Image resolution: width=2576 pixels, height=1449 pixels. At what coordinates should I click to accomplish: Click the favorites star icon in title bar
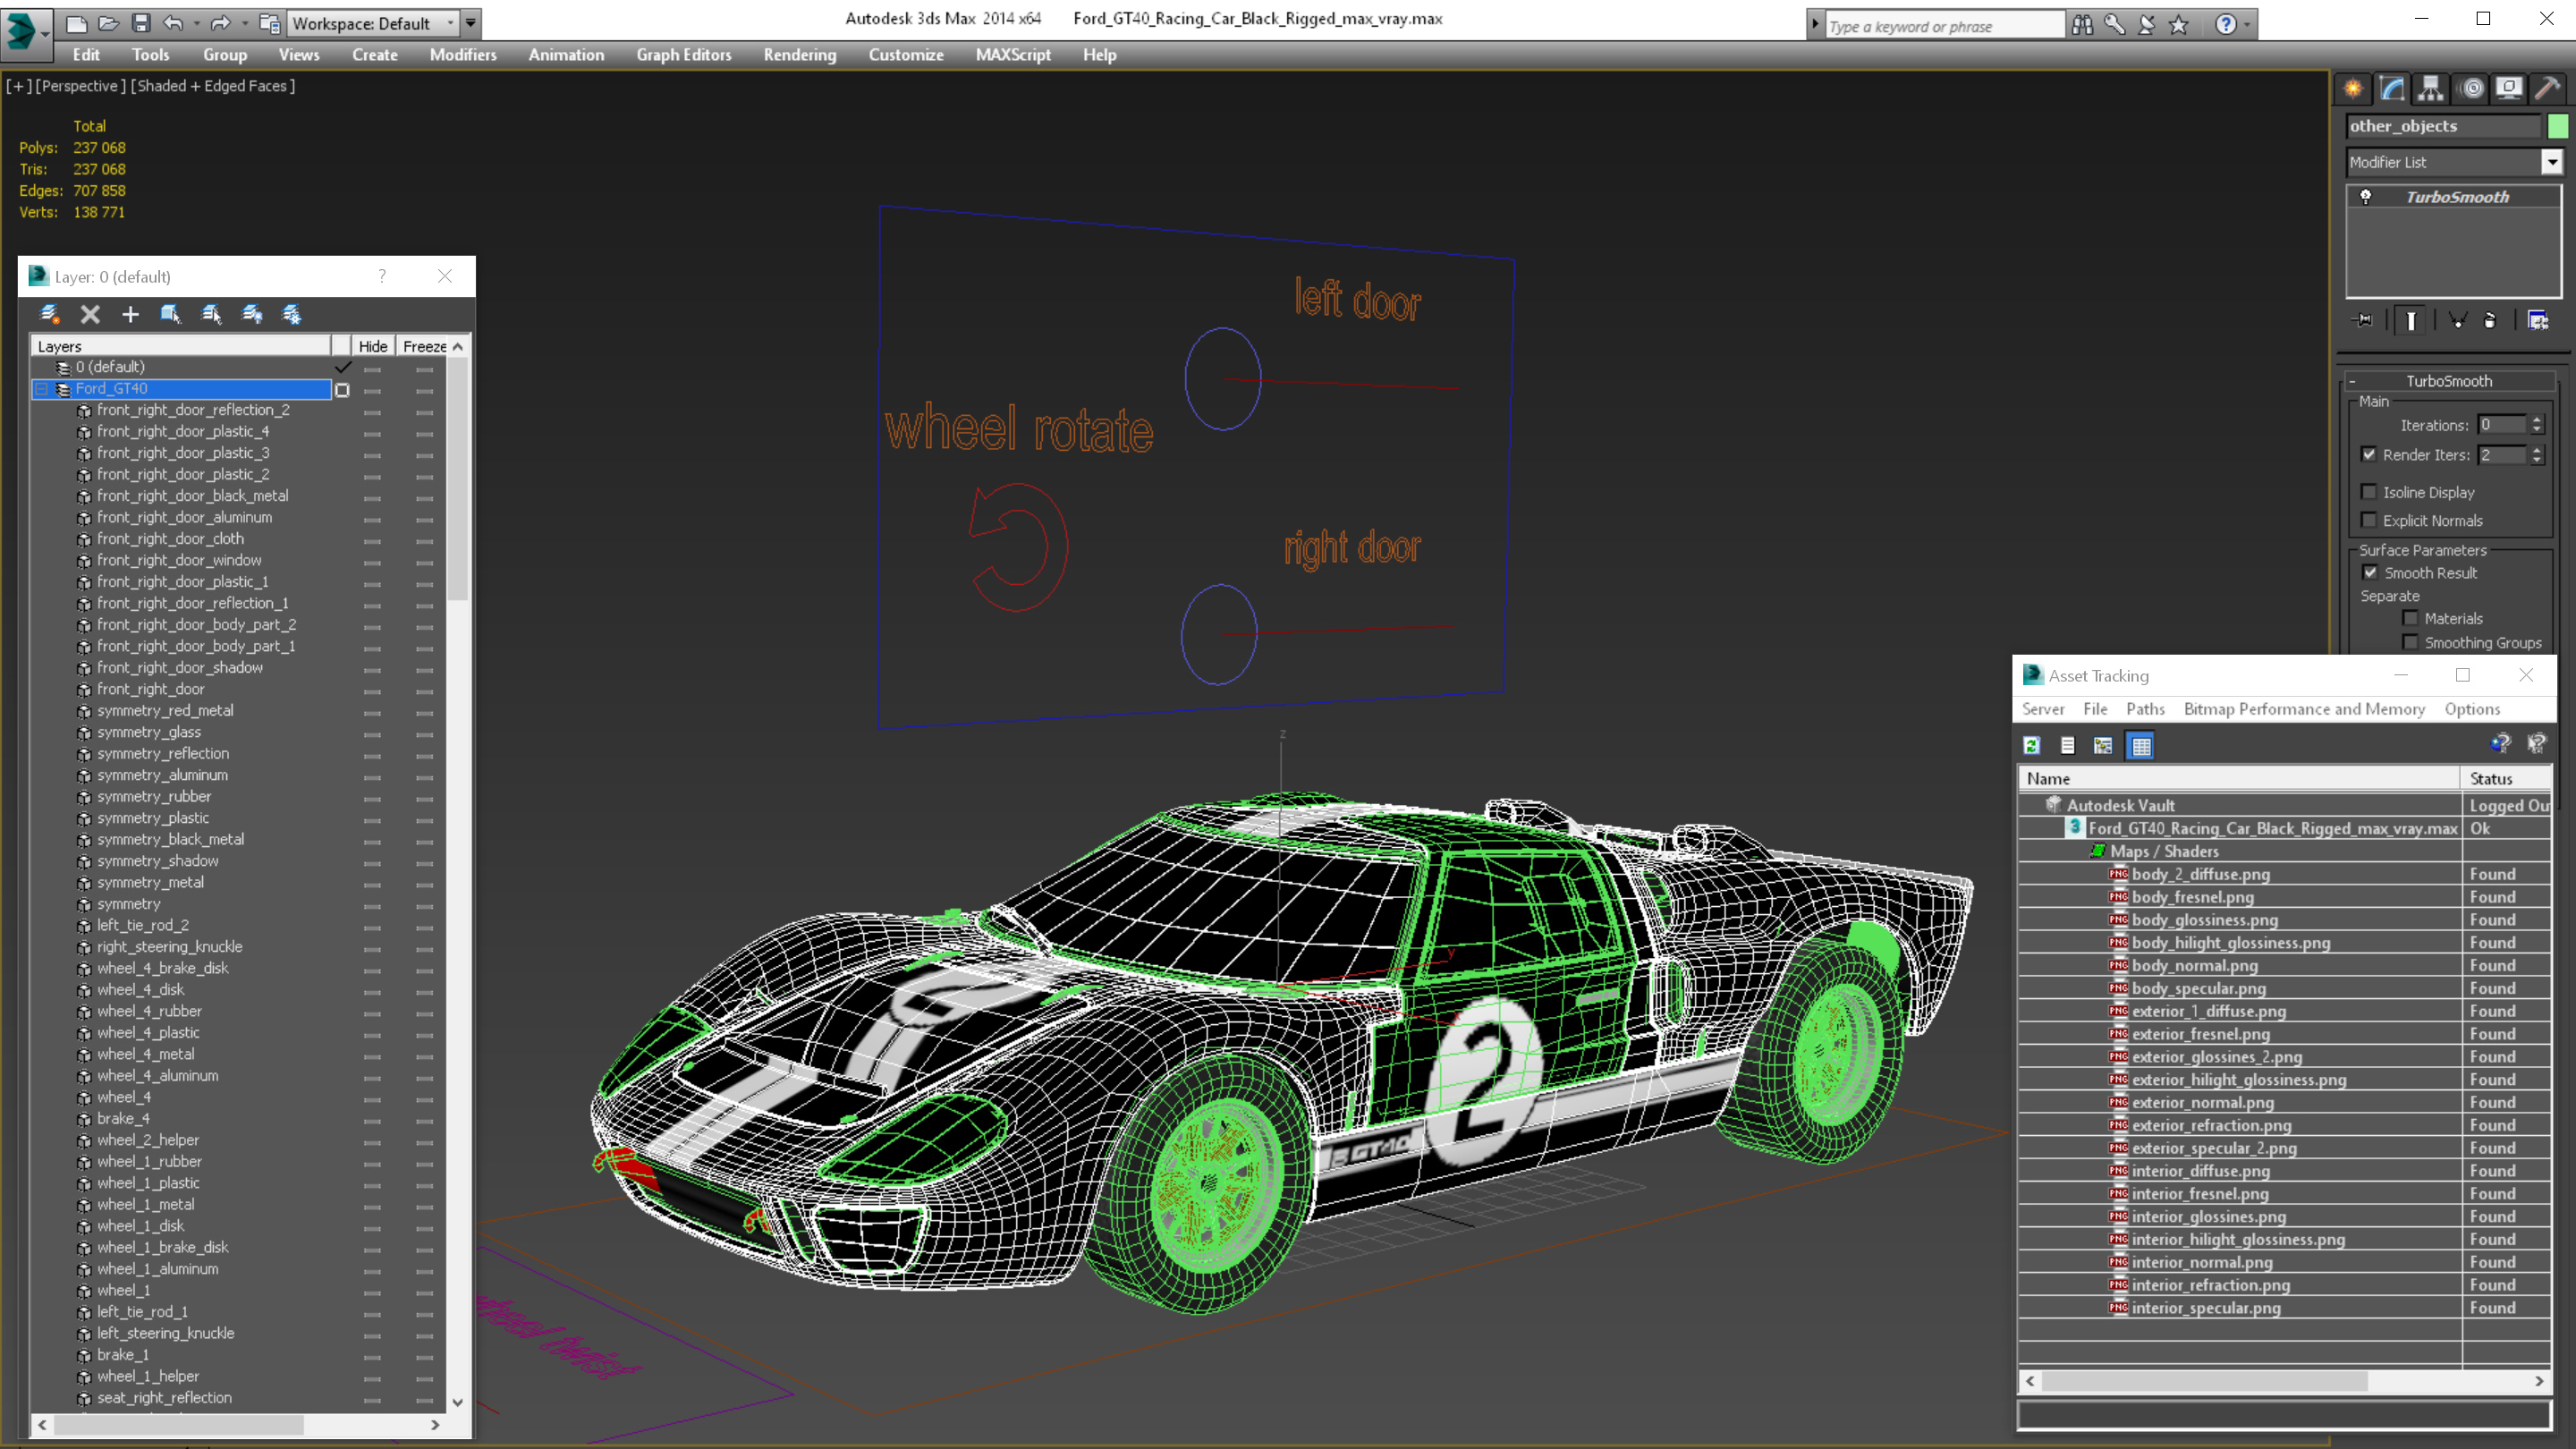2178,25
